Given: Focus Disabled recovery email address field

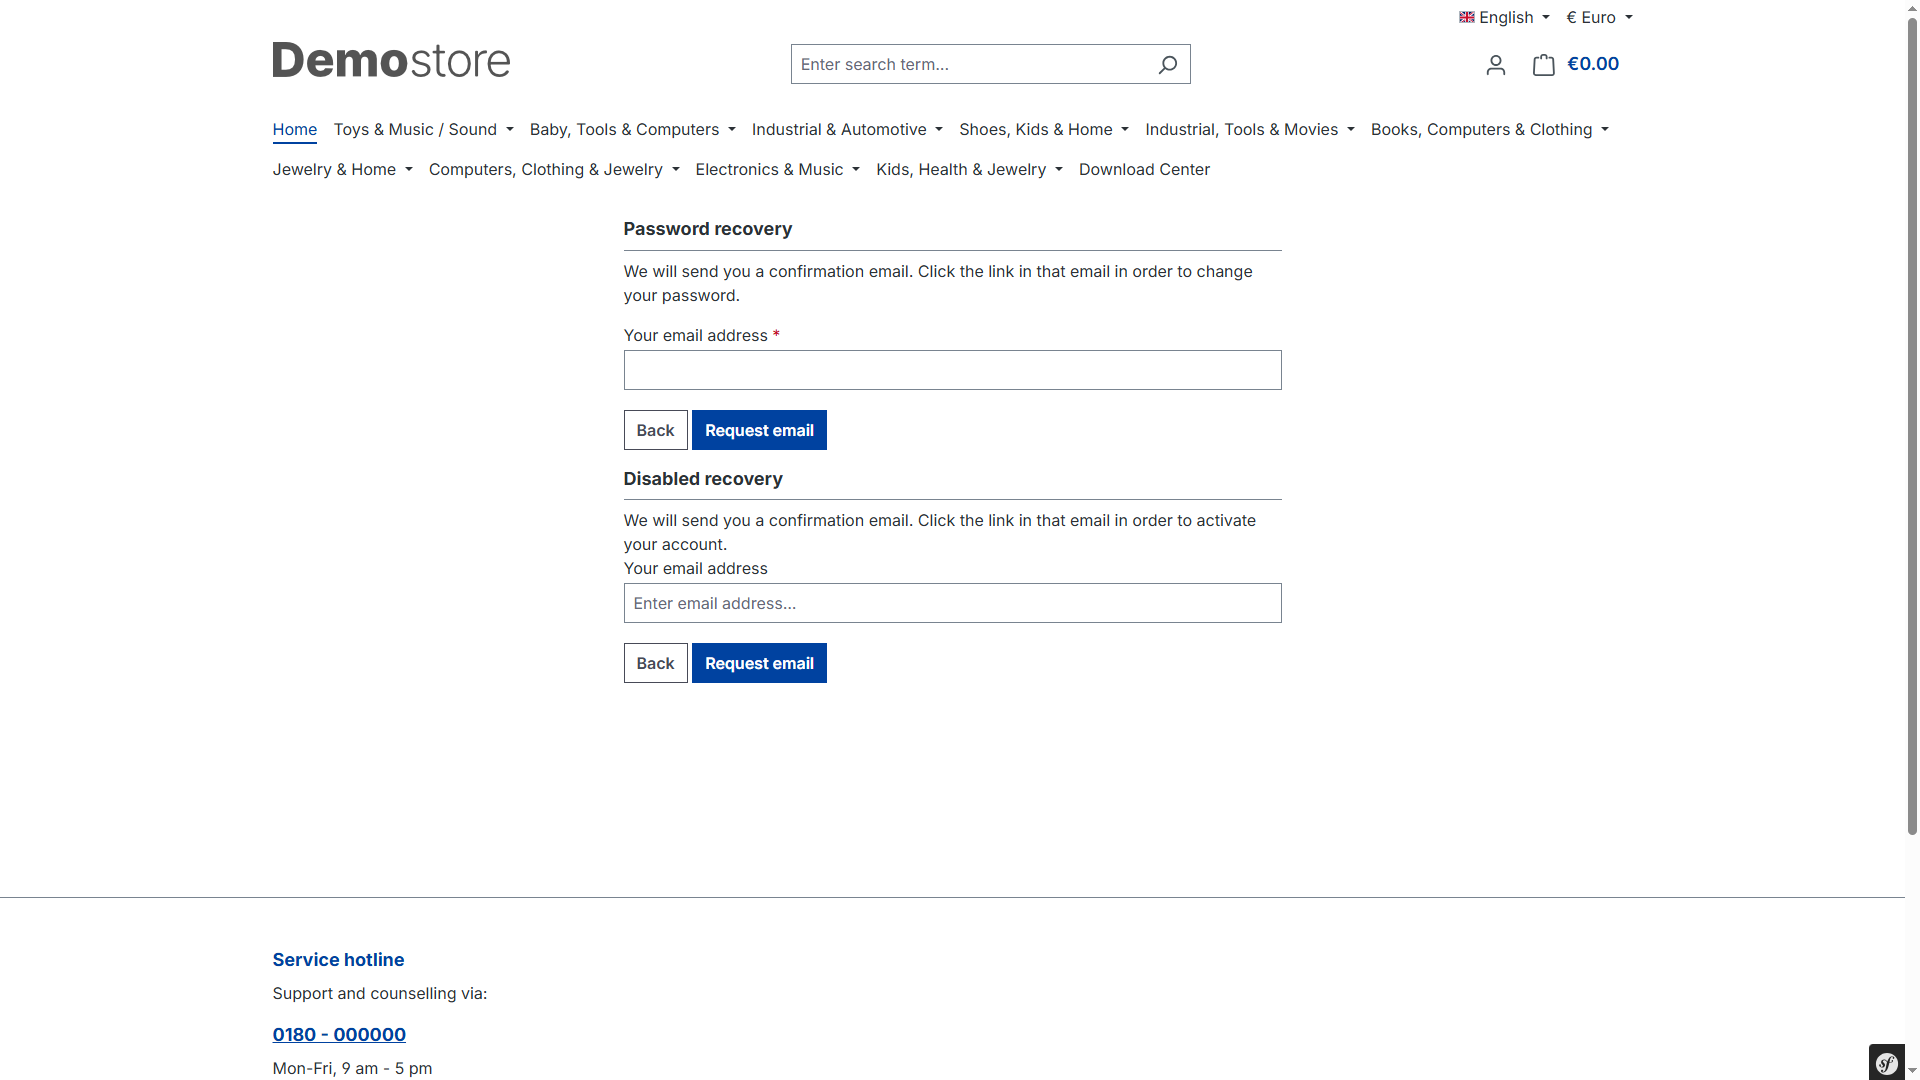Looking at the screenshot, I should (952, 603).
